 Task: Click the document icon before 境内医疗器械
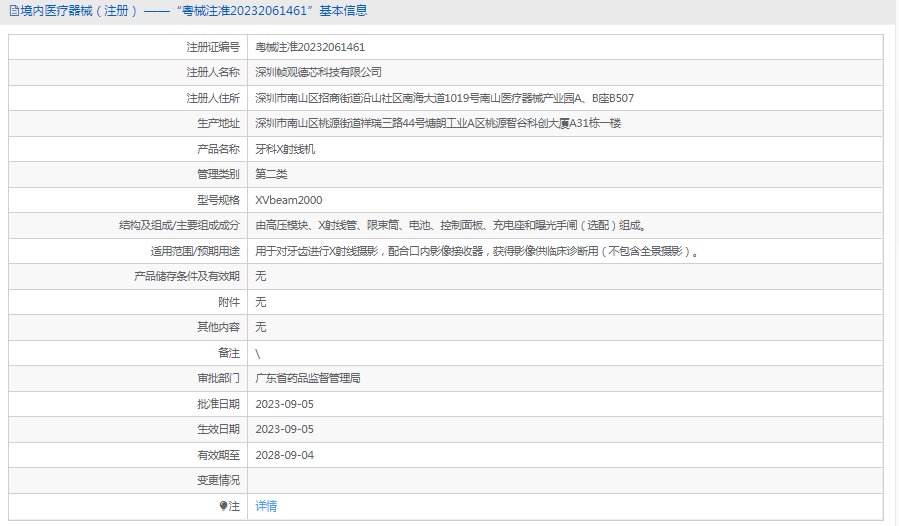click(x=13, y=11)
